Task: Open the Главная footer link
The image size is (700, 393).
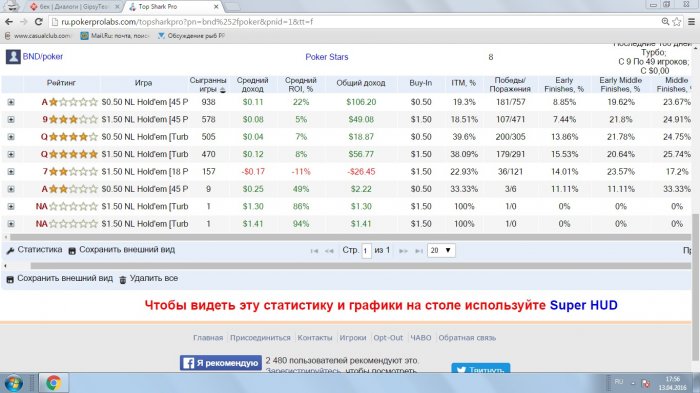Action: 208,338
